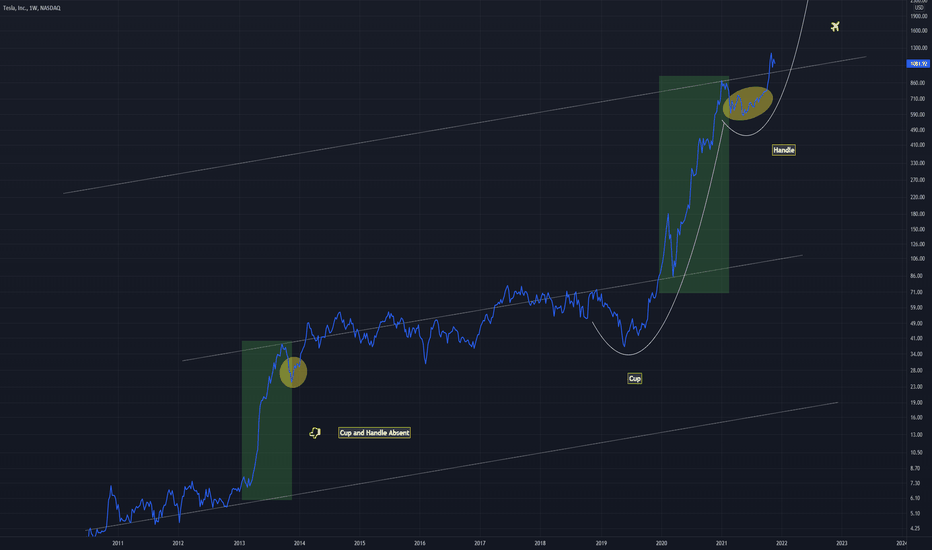Click the 1600.00 price axis label

919,30
